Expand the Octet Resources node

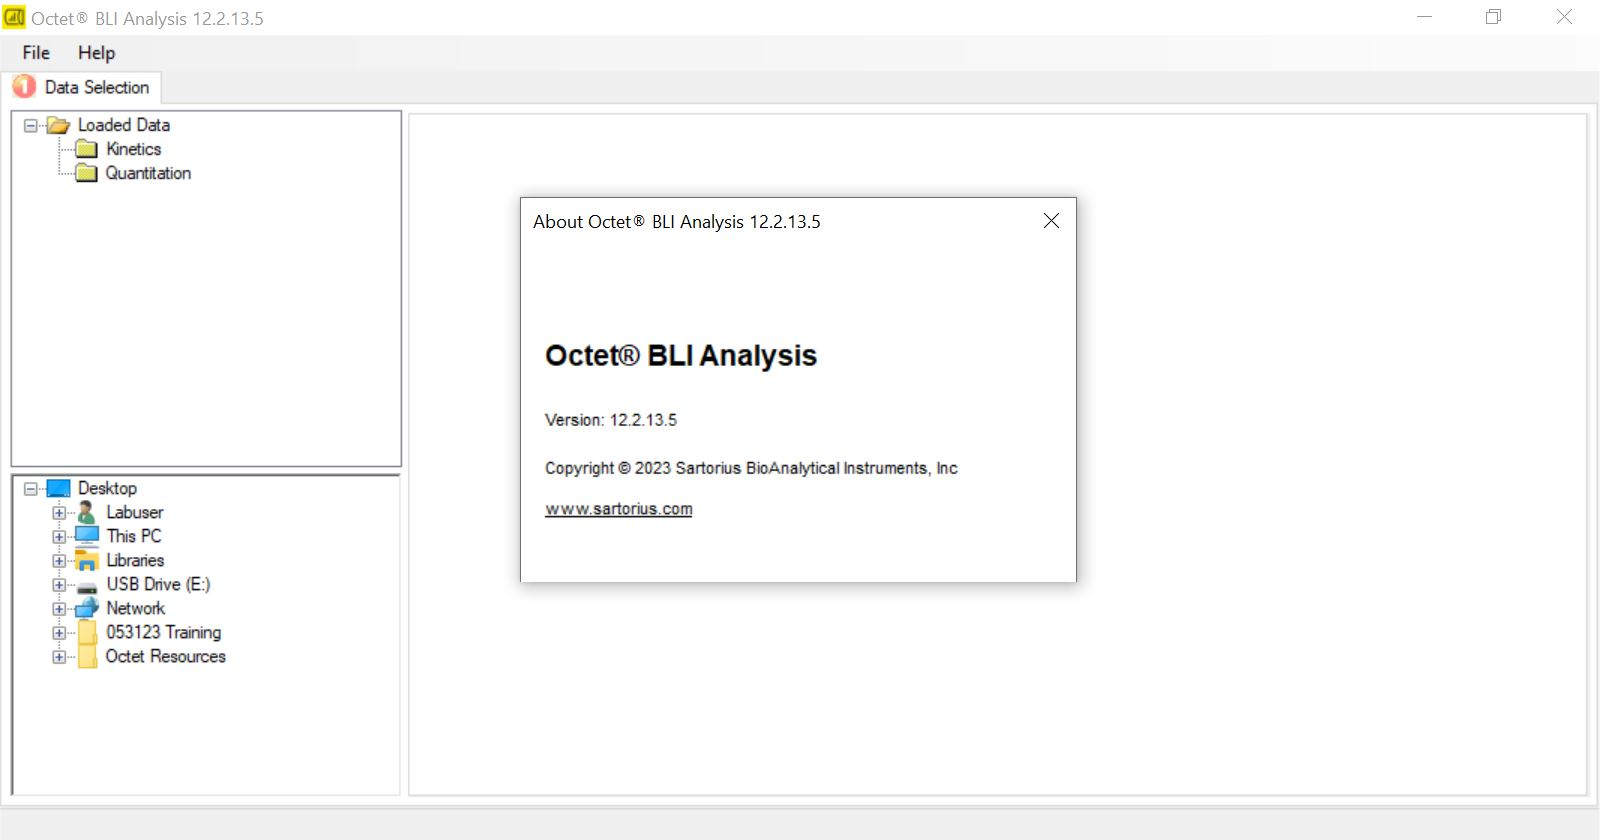point(59,657)
